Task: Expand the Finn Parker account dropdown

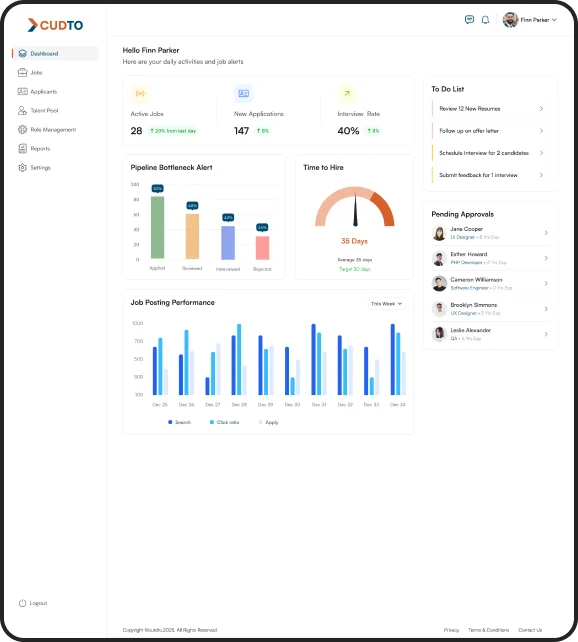Action: pos(554,20)
